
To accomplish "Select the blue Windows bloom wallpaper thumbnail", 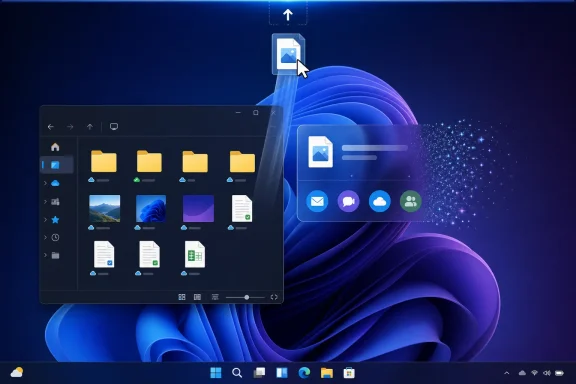I will [x=151, y=208].
